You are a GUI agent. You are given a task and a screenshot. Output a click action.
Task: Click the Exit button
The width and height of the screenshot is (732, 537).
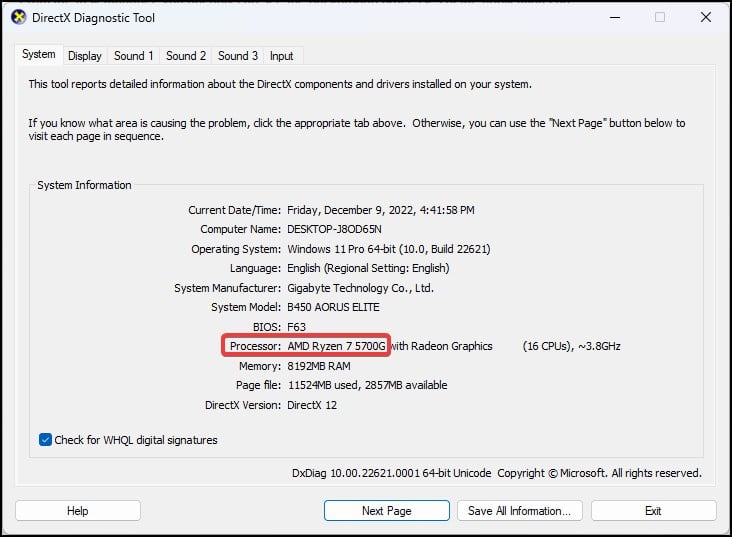coord(653,511)
